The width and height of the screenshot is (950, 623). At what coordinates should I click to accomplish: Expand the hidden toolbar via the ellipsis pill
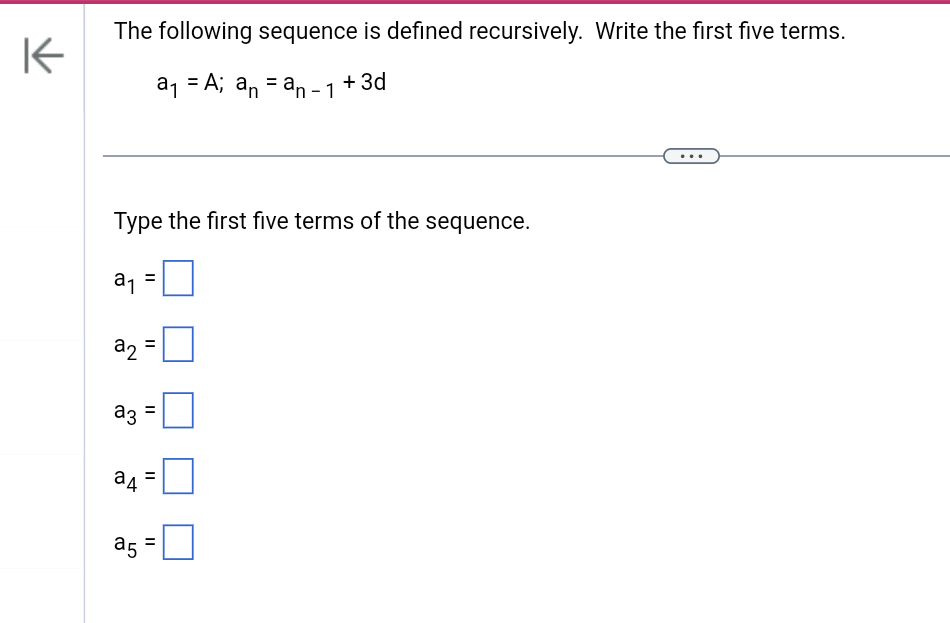pos(692,155)
